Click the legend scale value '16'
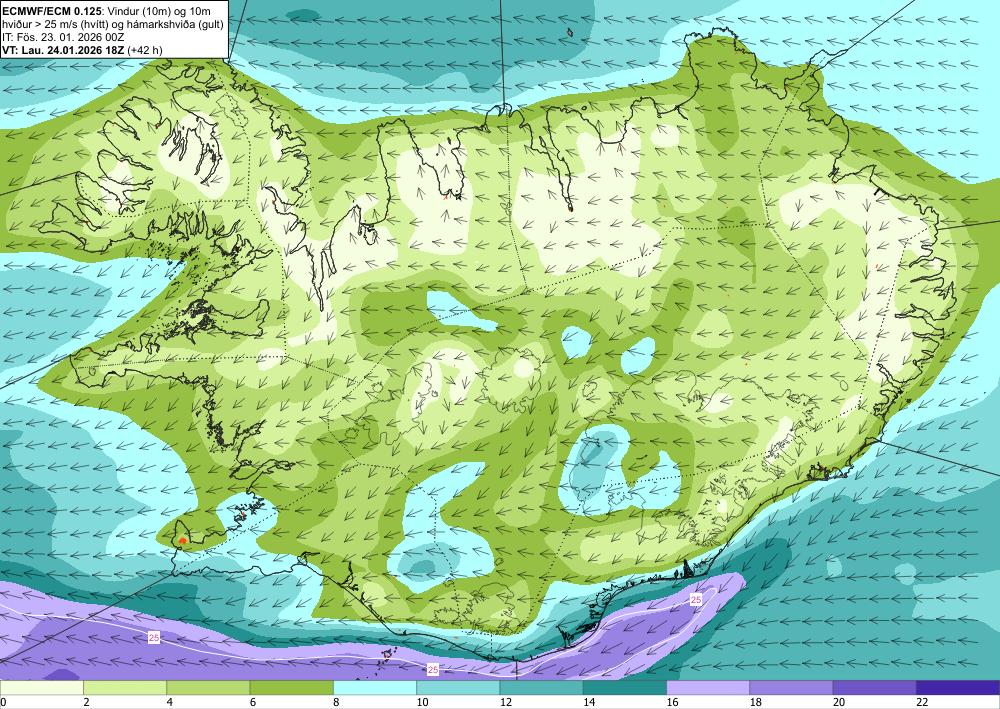 click(672, 703)
